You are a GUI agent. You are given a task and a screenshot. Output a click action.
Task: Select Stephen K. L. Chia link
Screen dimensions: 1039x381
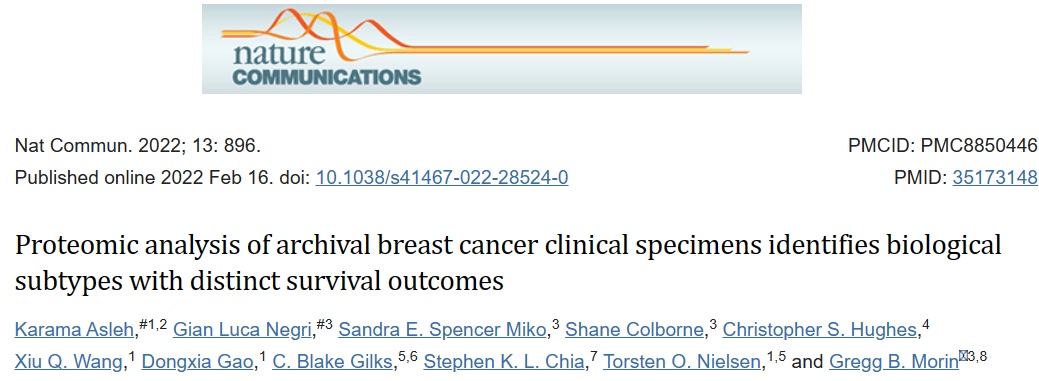(504, 362)
